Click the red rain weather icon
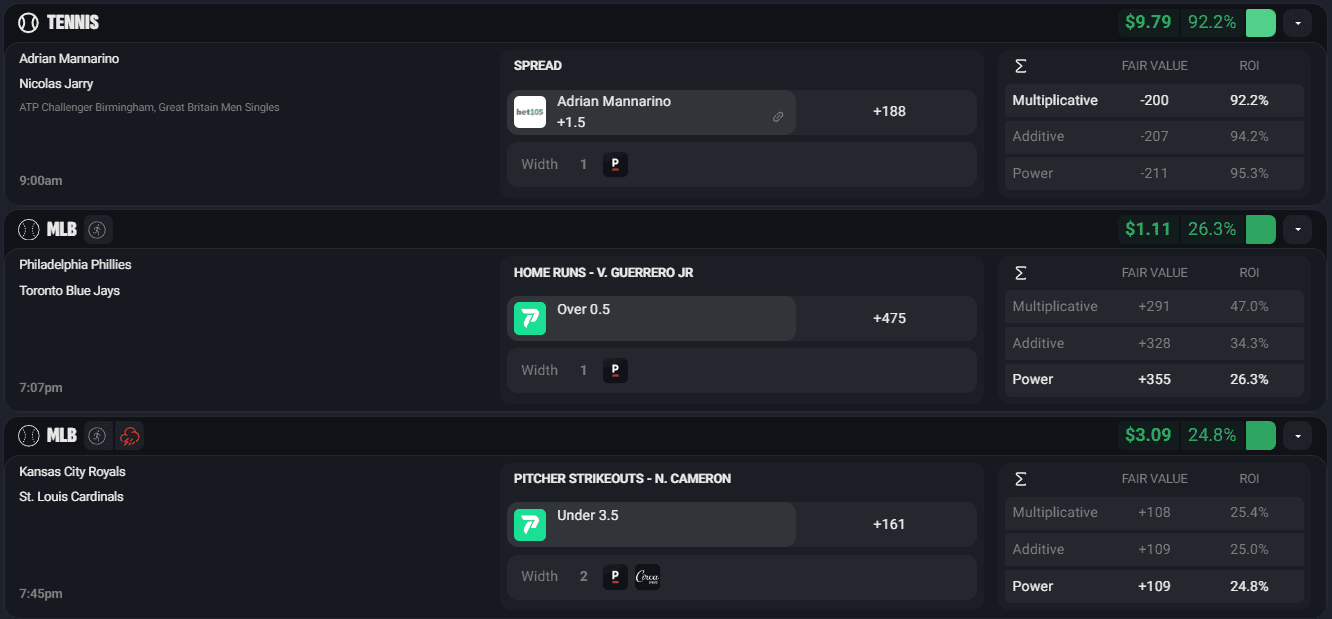 pos(129,436)
